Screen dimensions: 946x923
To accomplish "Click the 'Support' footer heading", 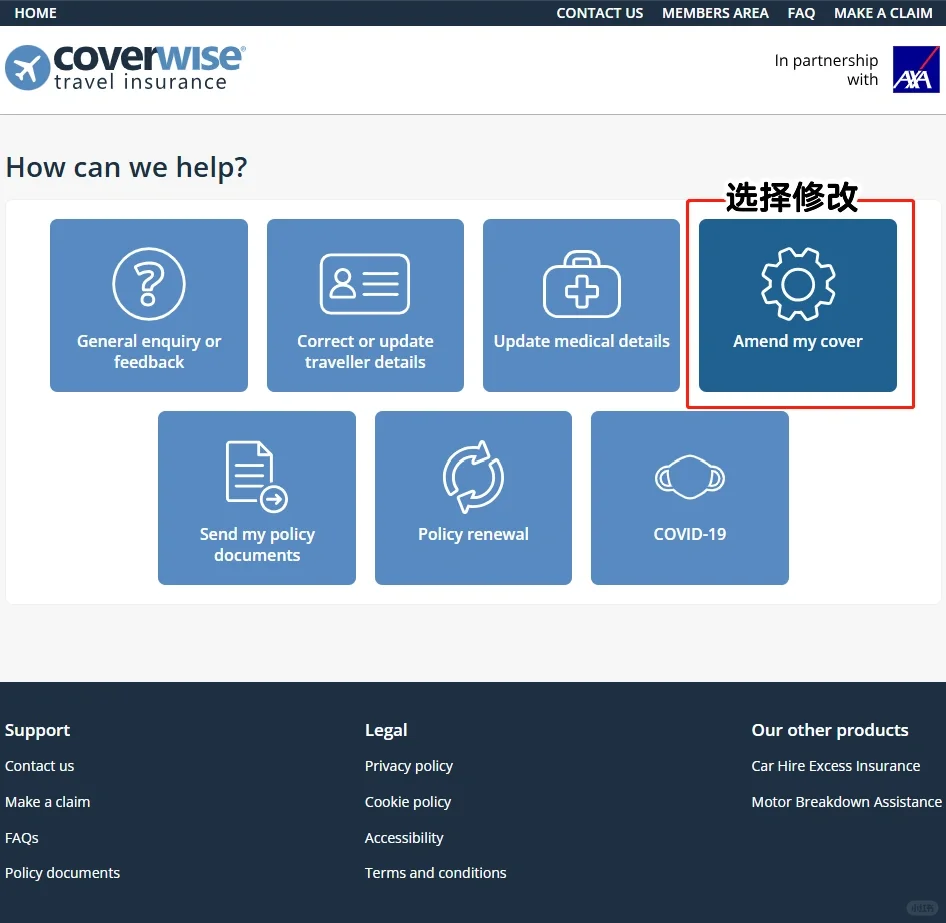I will (37, 730).
